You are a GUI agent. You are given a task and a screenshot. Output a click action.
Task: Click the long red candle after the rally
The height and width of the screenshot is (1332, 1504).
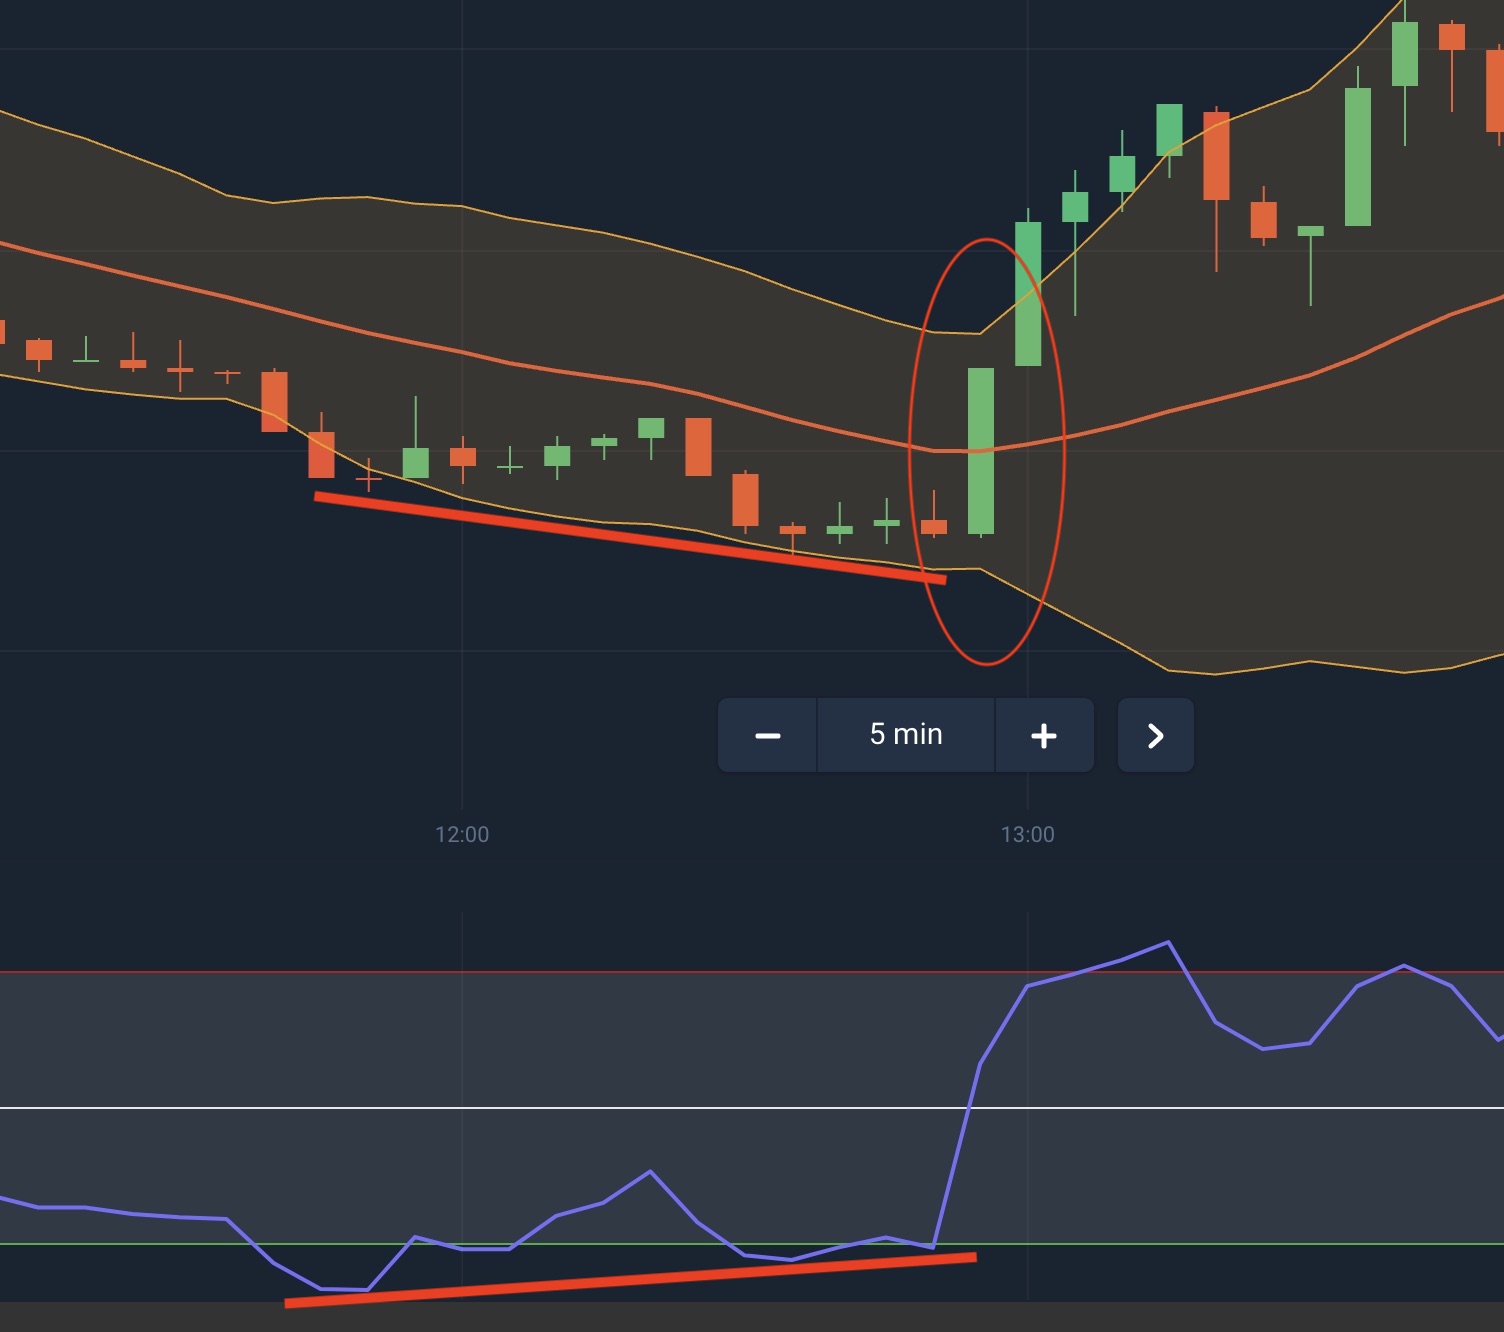[x=1216, y=156]
